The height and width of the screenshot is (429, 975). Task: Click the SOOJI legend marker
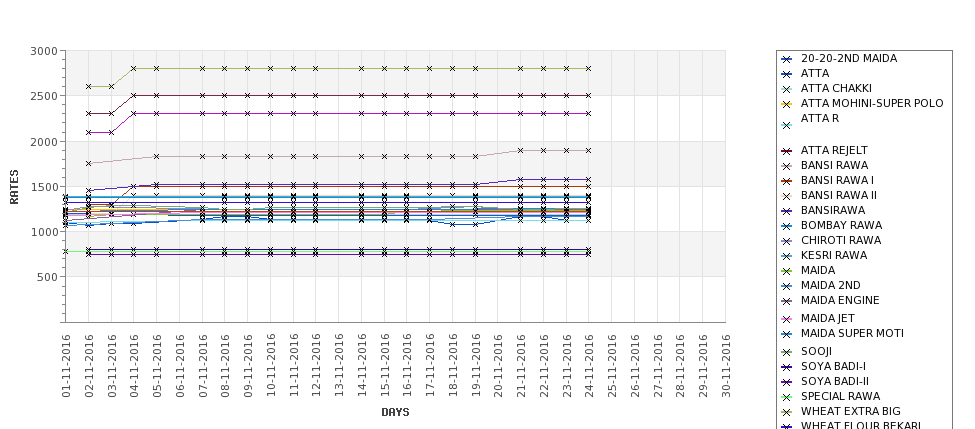[x=787, y=352]
